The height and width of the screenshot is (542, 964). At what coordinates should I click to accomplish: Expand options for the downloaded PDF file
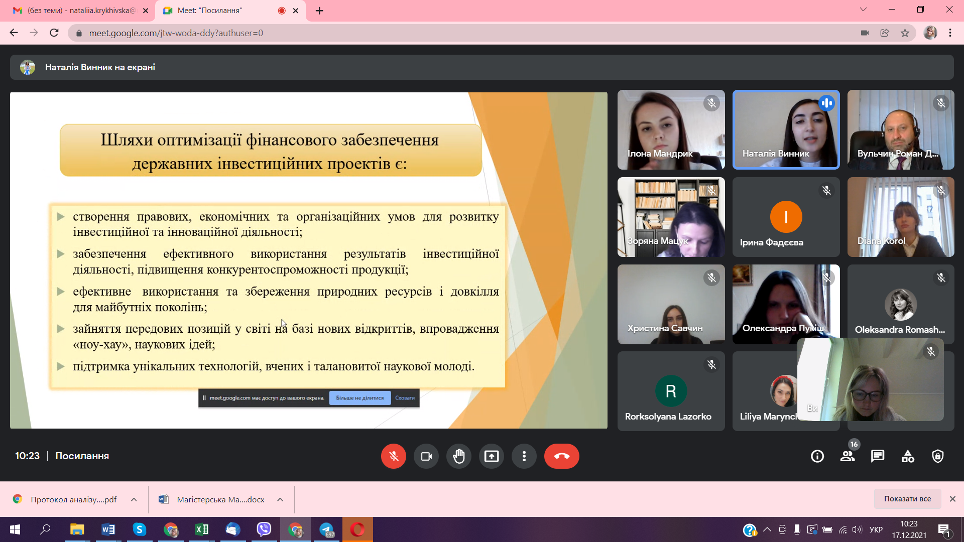tap(133, 499)
